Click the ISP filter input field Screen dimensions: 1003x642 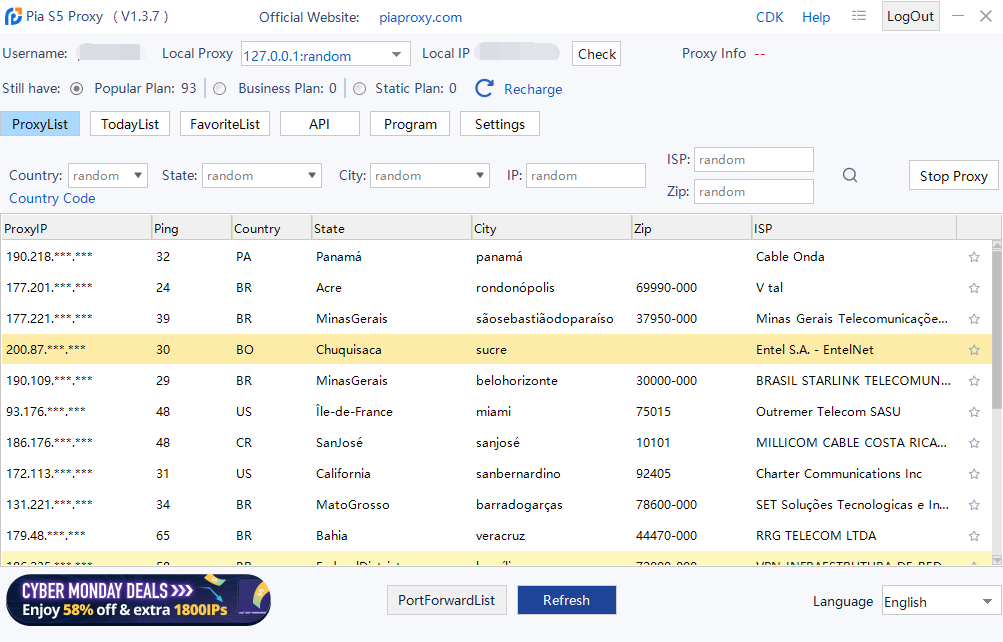754,159
